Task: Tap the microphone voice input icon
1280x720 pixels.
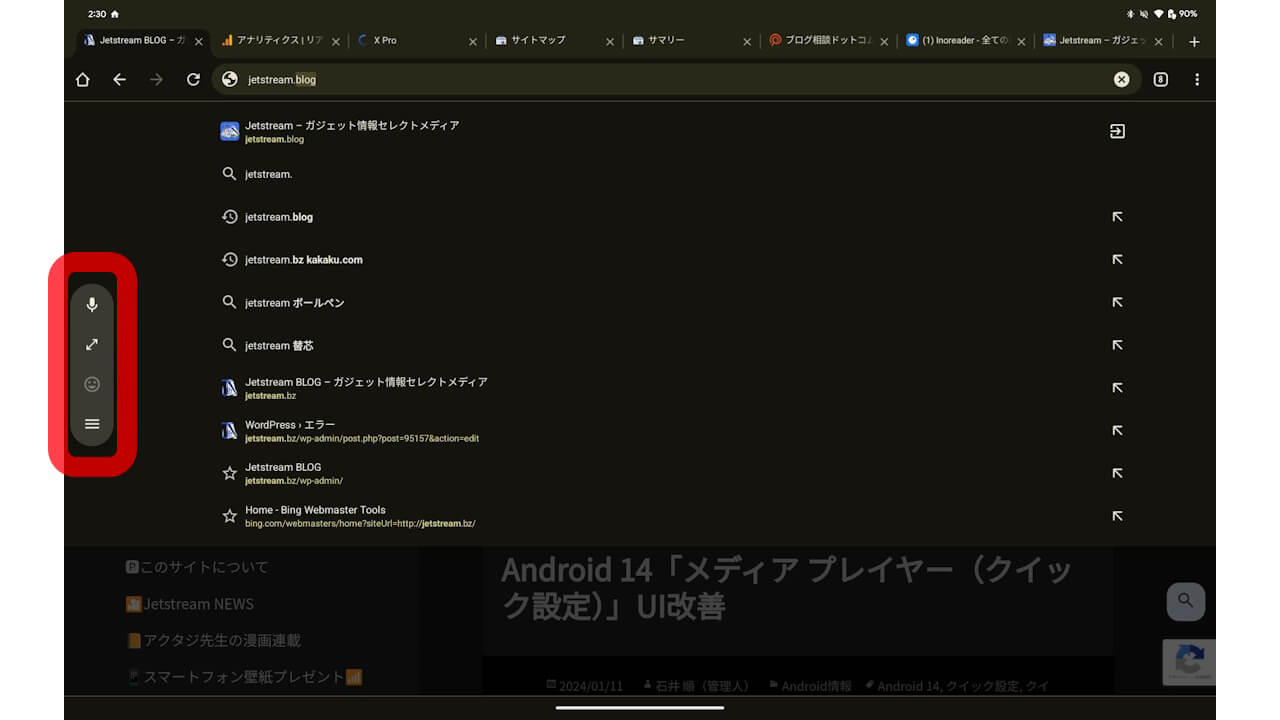Action: [x=92, y=305]
